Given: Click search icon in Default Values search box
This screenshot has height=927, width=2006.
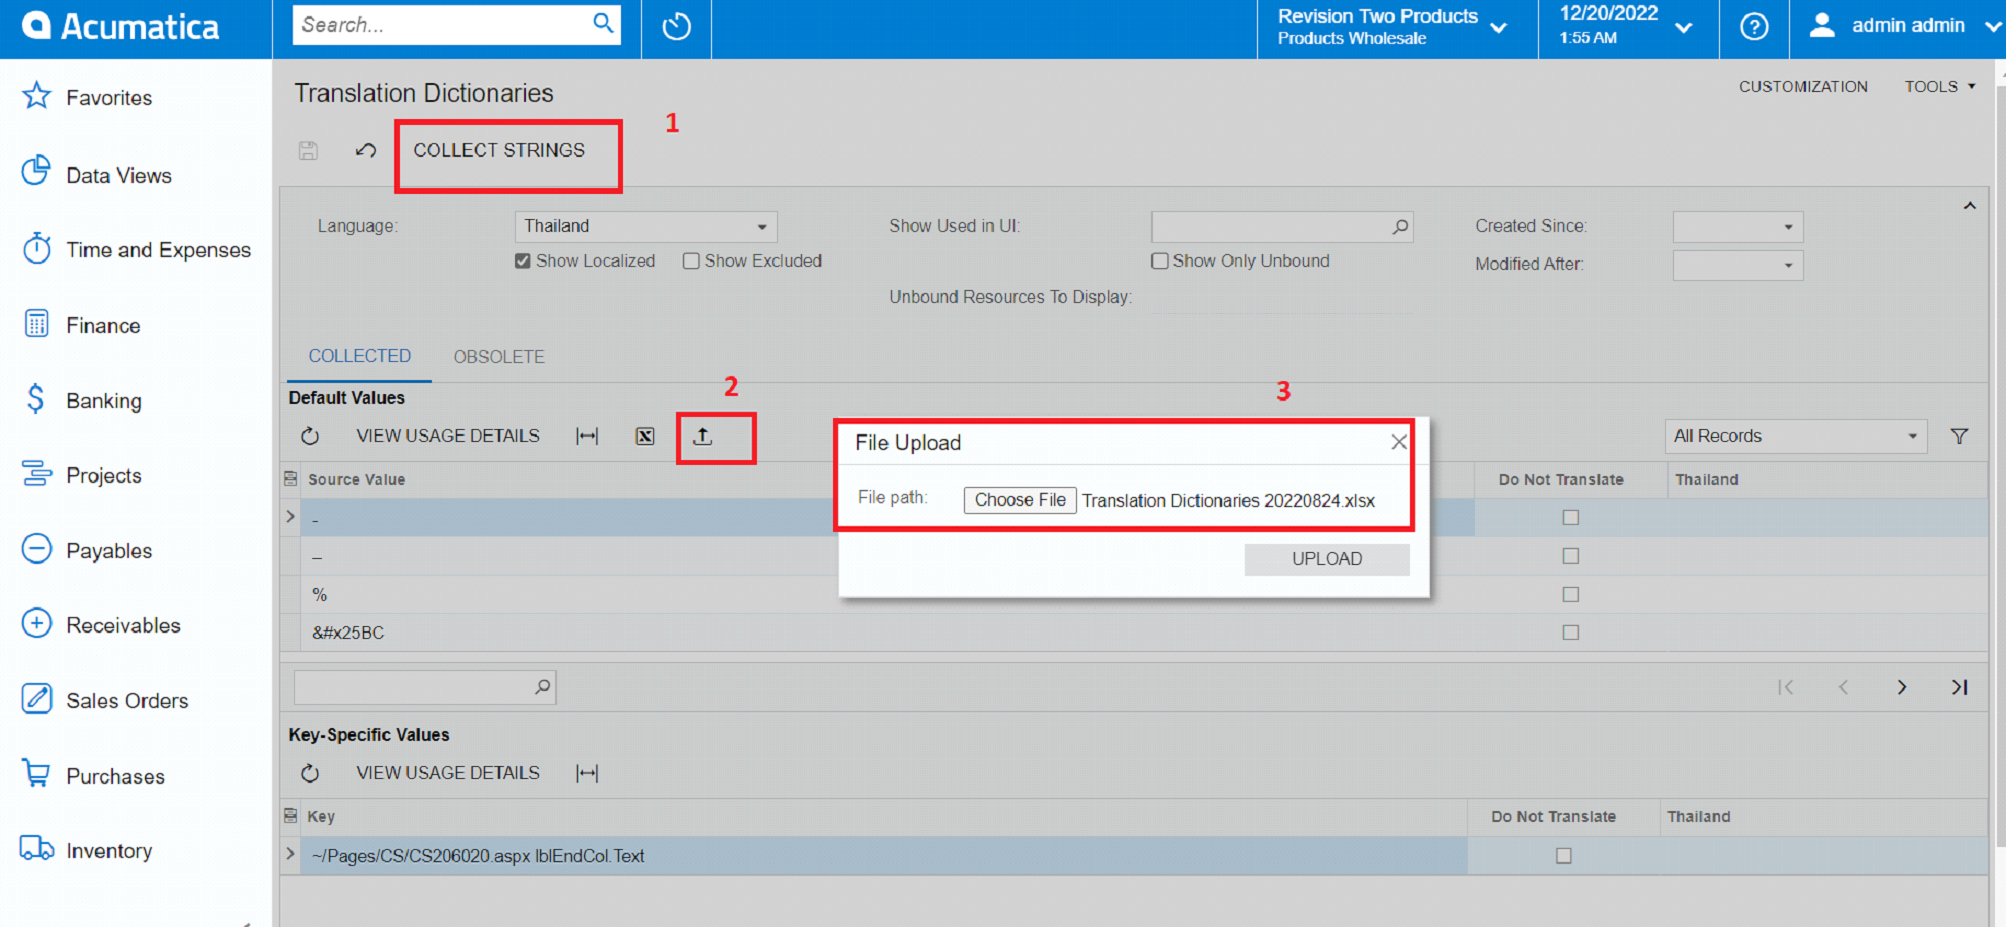Looking at the screenshot, I should [543, 687].
